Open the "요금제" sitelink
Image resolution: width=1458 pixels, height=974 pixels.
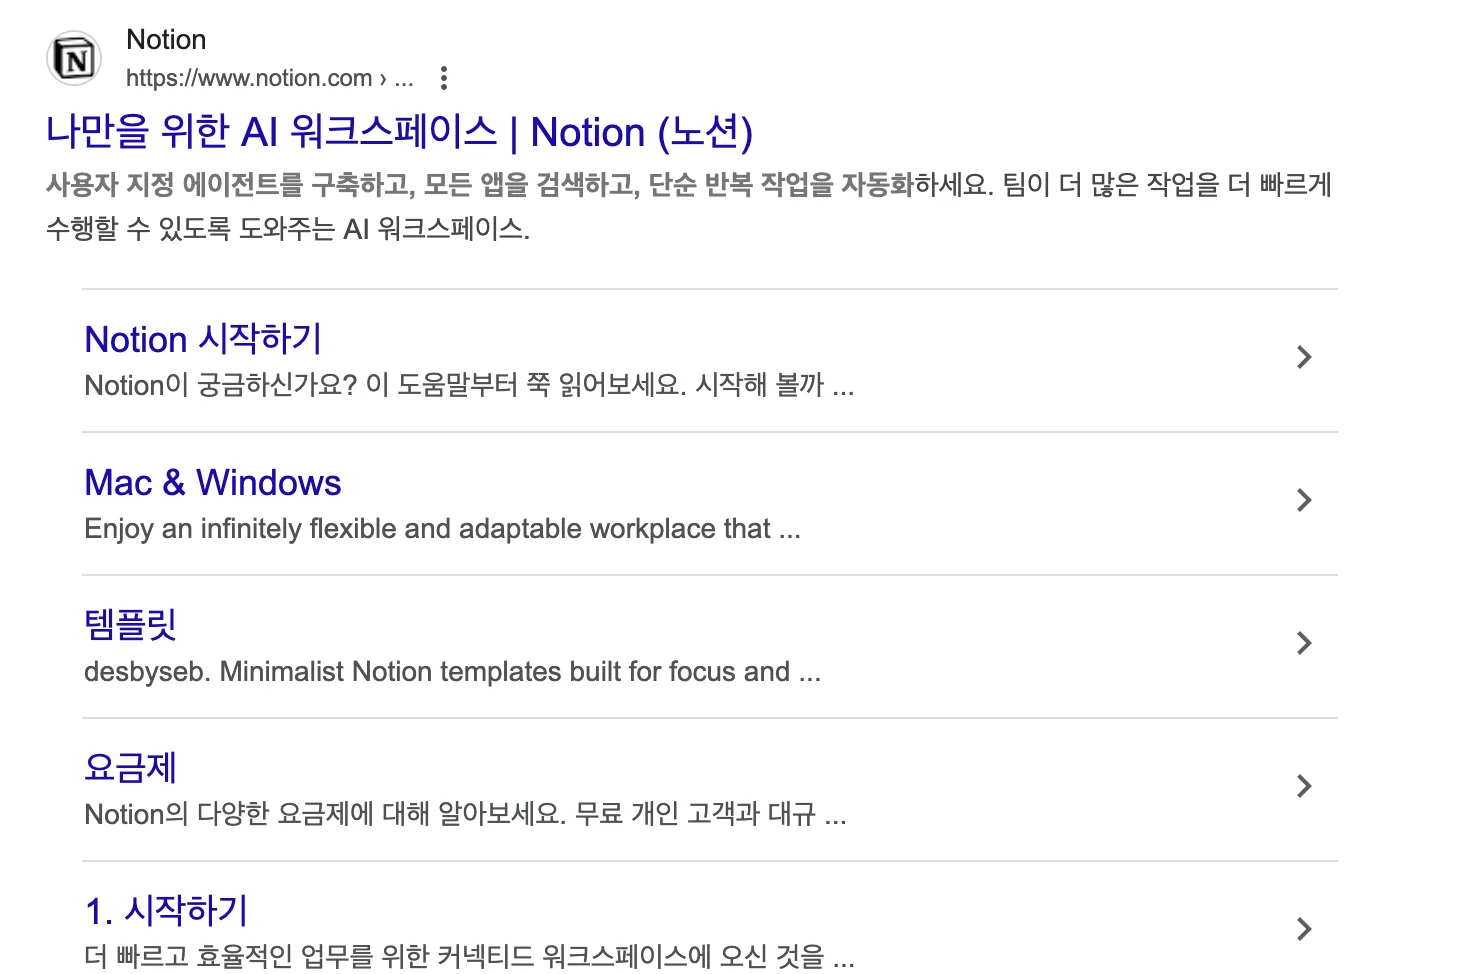pos(129,768)
